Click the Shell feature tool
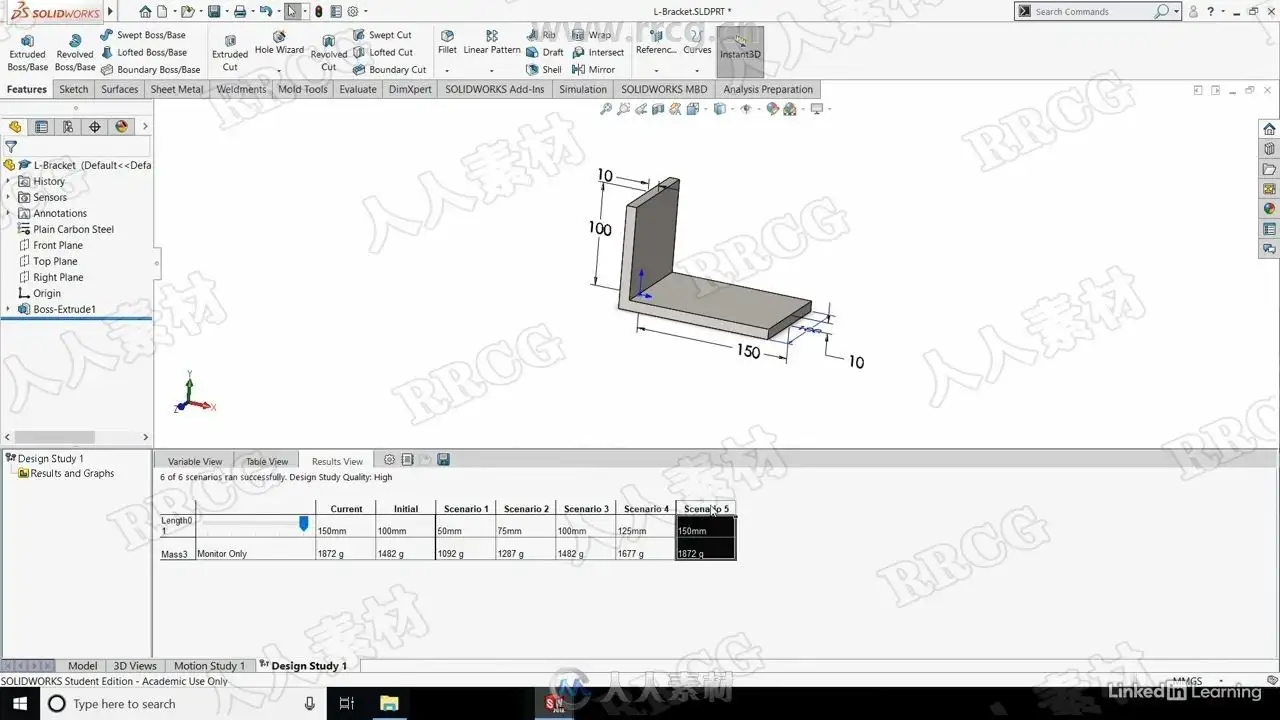The image size is (1280, 720). click(544, 70)
